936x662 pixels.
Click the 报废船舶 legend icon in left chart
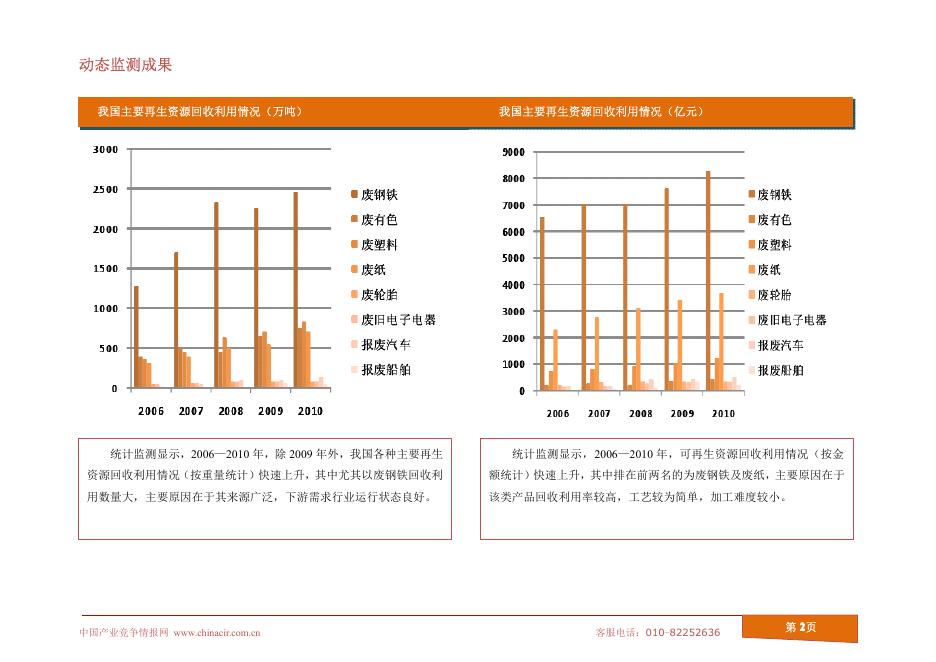pyautogui.click(x=354, y=367)
